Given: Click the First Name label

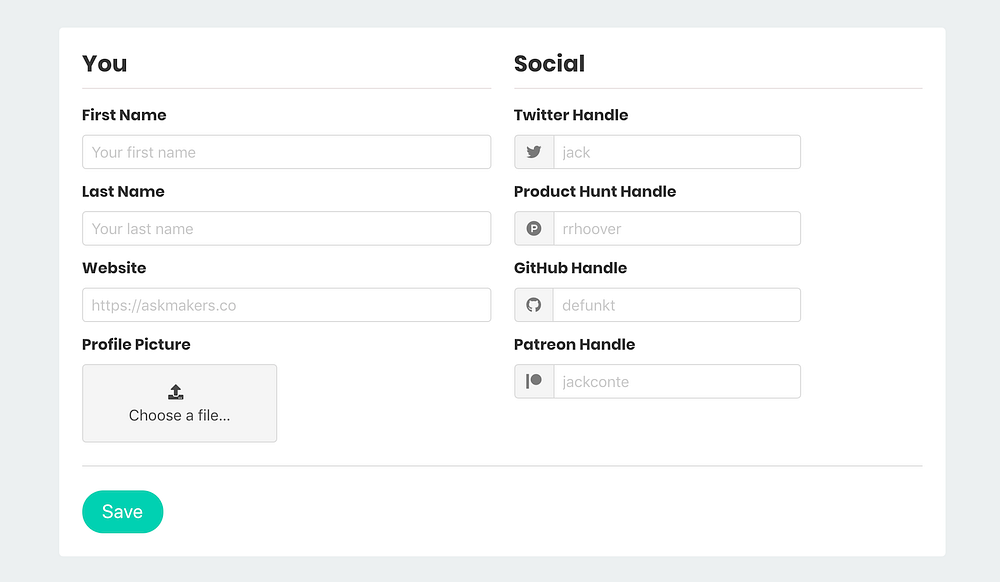Looking at the screenshot, I should [x=124, y=115].
